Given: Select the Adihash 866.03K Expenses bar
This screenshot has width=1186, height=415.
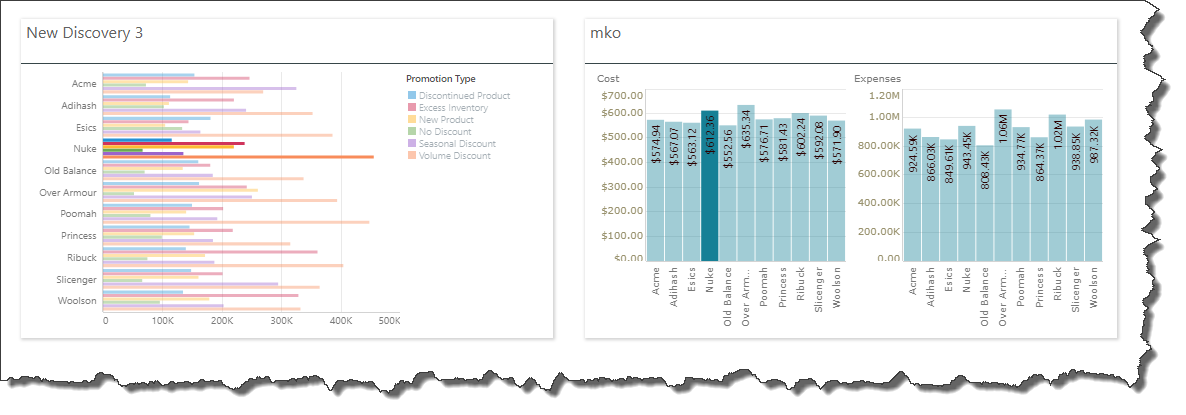Looking at the screenshot, I should (930, 200).
